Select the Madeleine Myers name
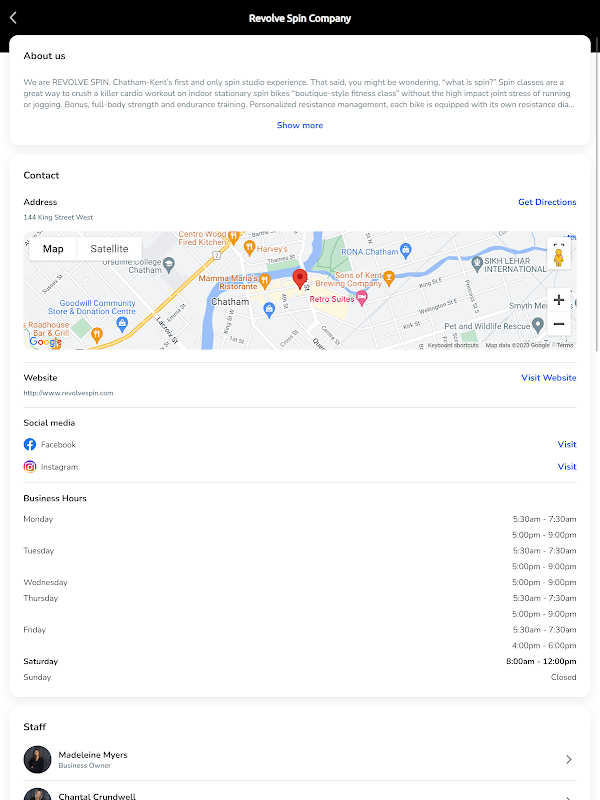Viewport: 600px width, 800px height. 93,755
